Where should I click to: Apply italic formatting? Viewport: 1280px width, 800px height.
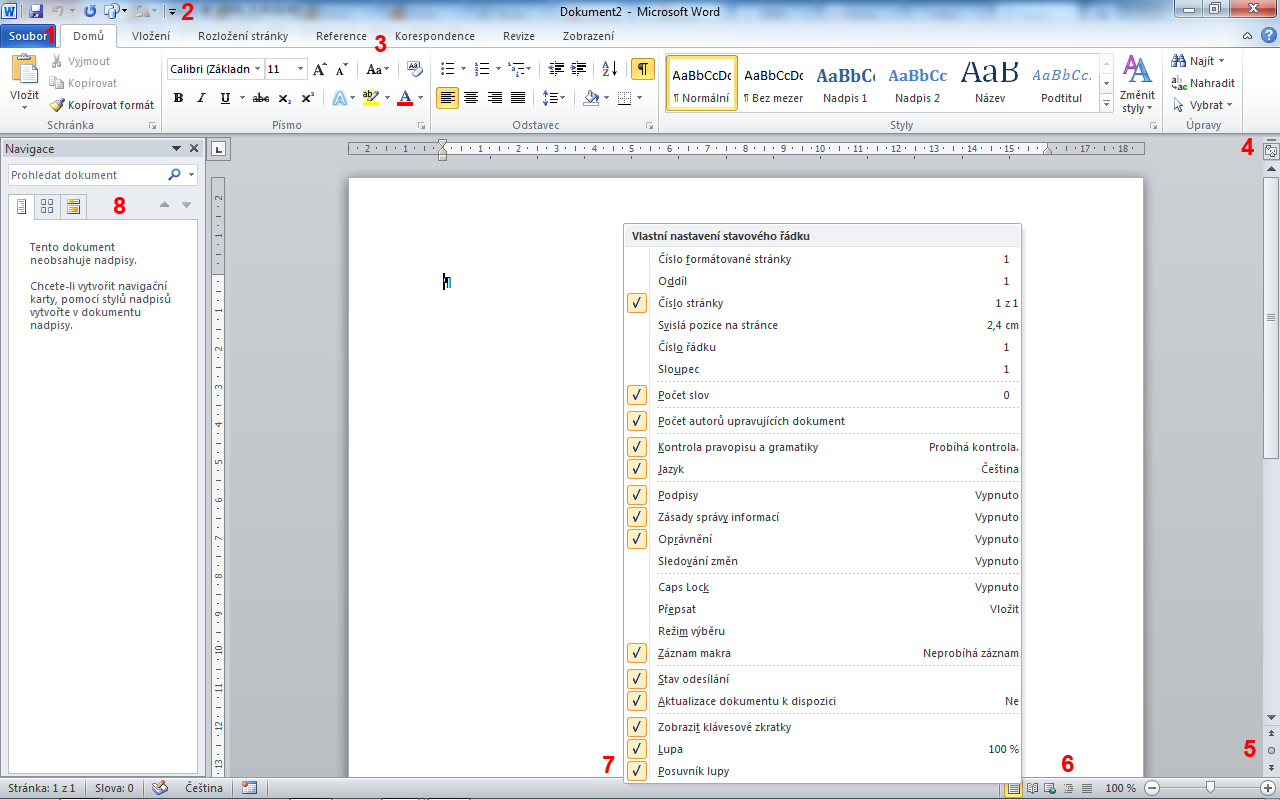click(201, 98)
